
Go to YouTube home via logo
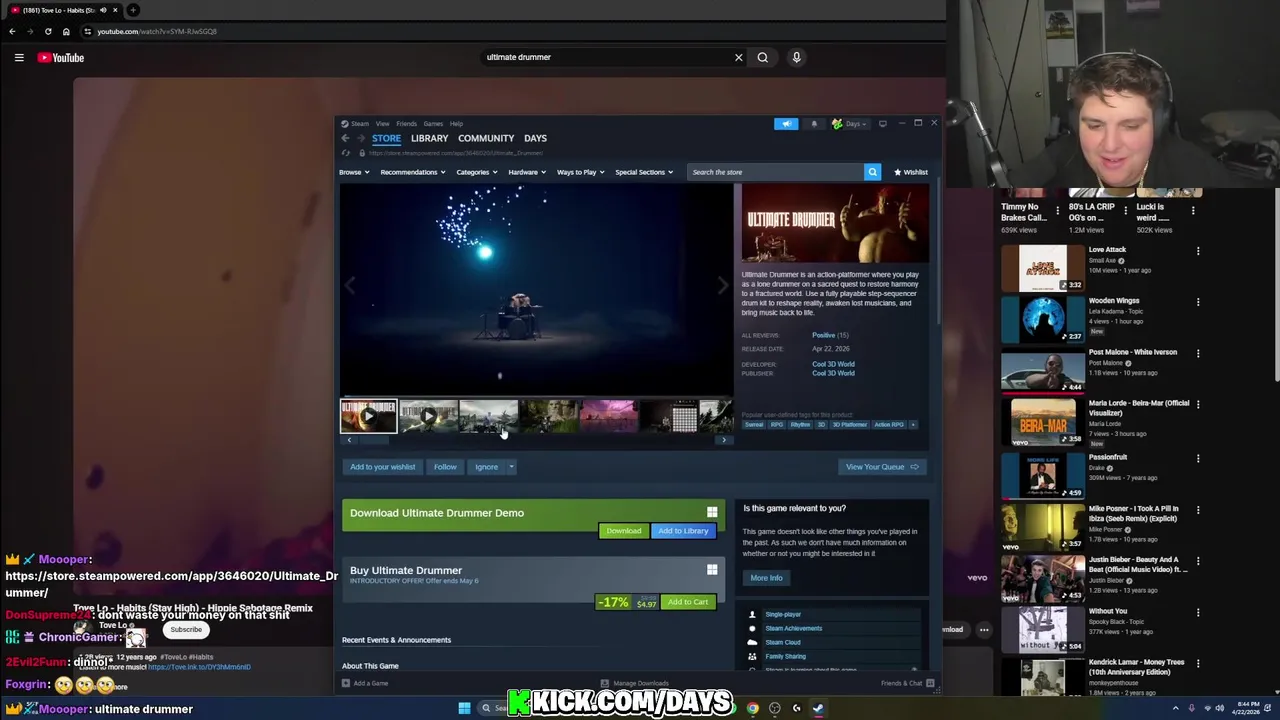pos(61,58)
